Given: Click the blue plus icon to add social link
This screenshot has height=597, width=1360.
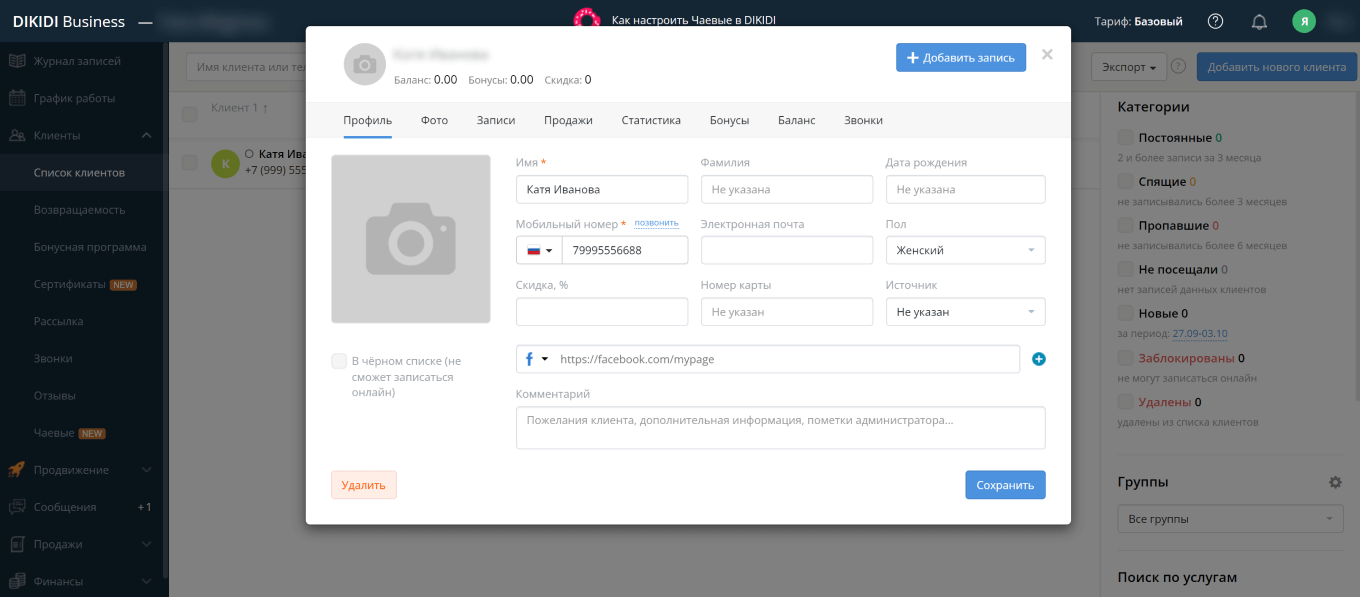Looking at the screenshot, I should pyautogui.click(x=1038, y=359).
